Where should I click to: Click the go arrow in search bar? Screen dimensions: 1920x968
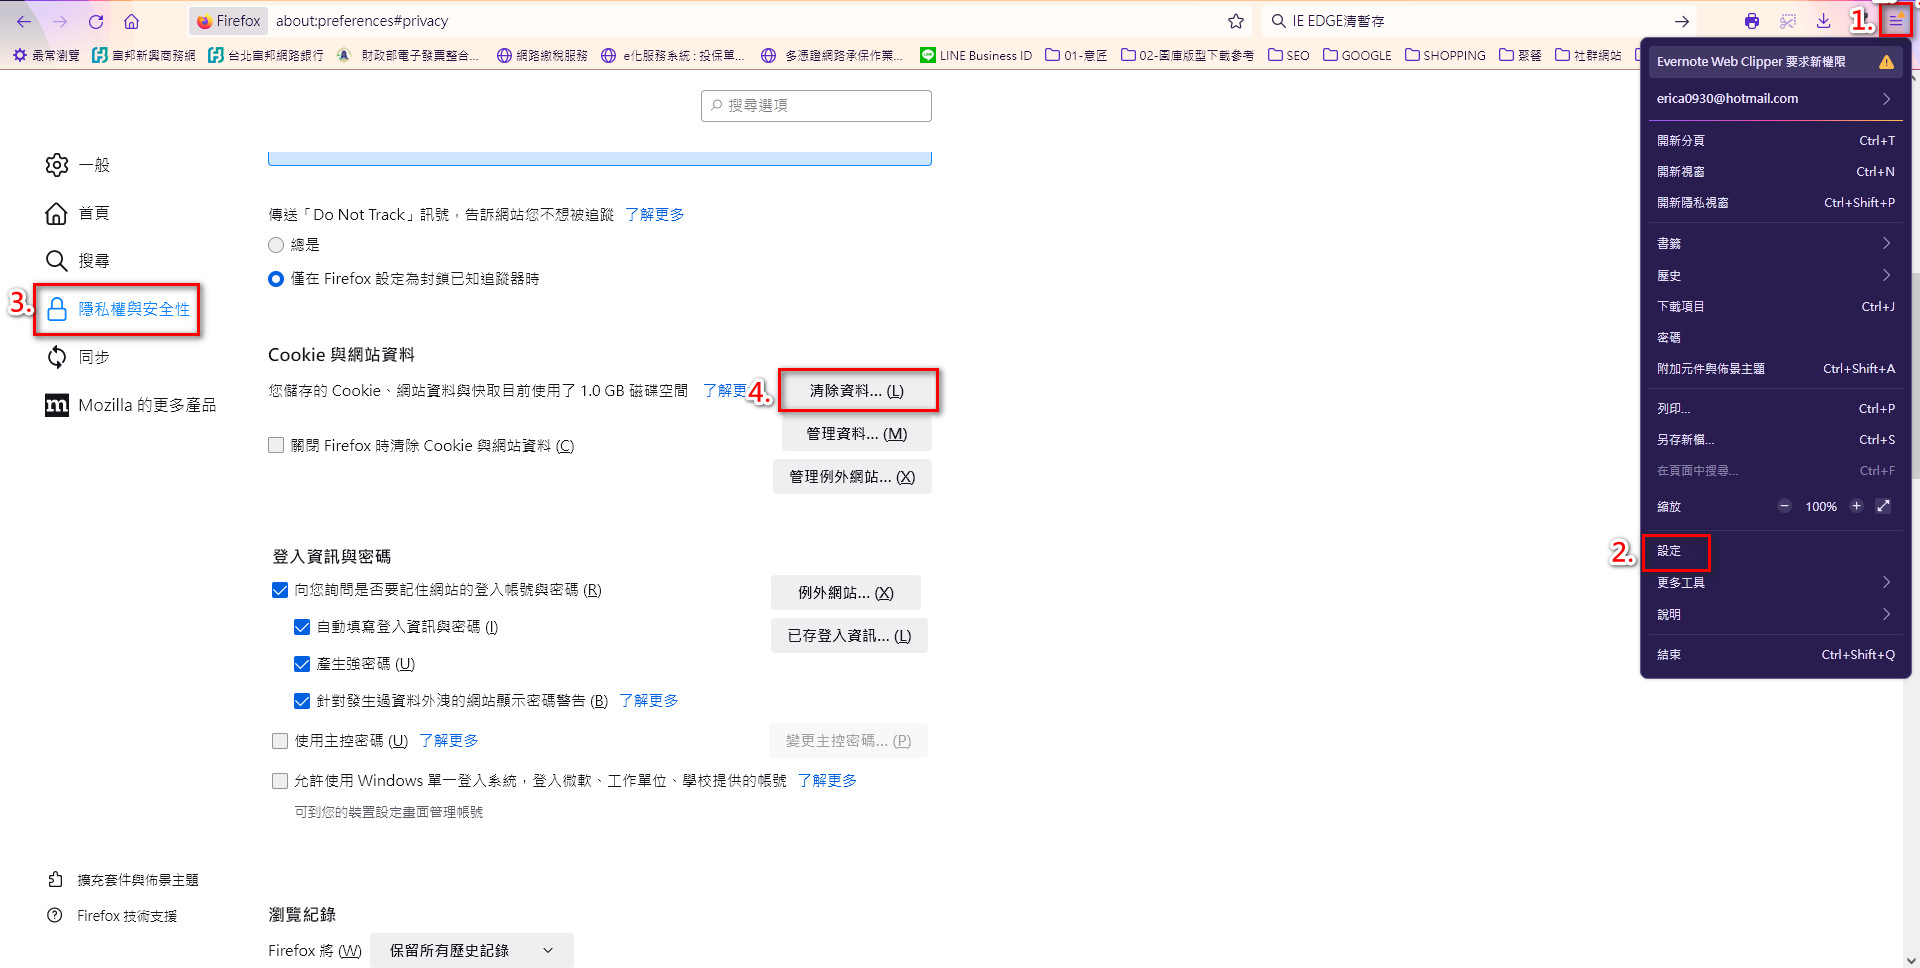point(1682,21)
